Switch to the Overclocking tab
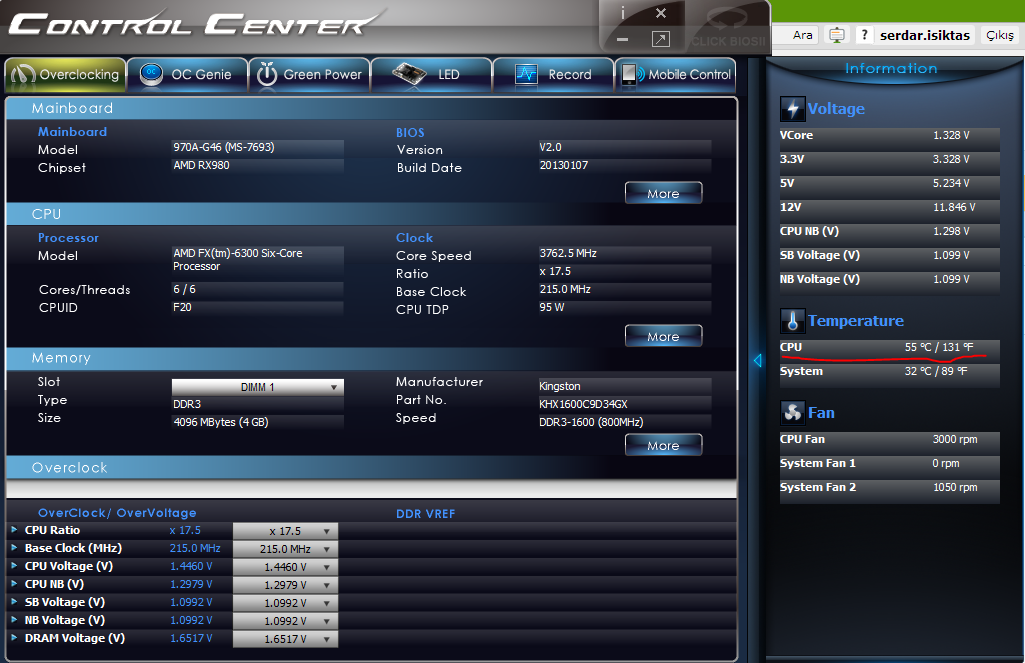The width and height of the screenshot is (1025, 663). [65, 75]
